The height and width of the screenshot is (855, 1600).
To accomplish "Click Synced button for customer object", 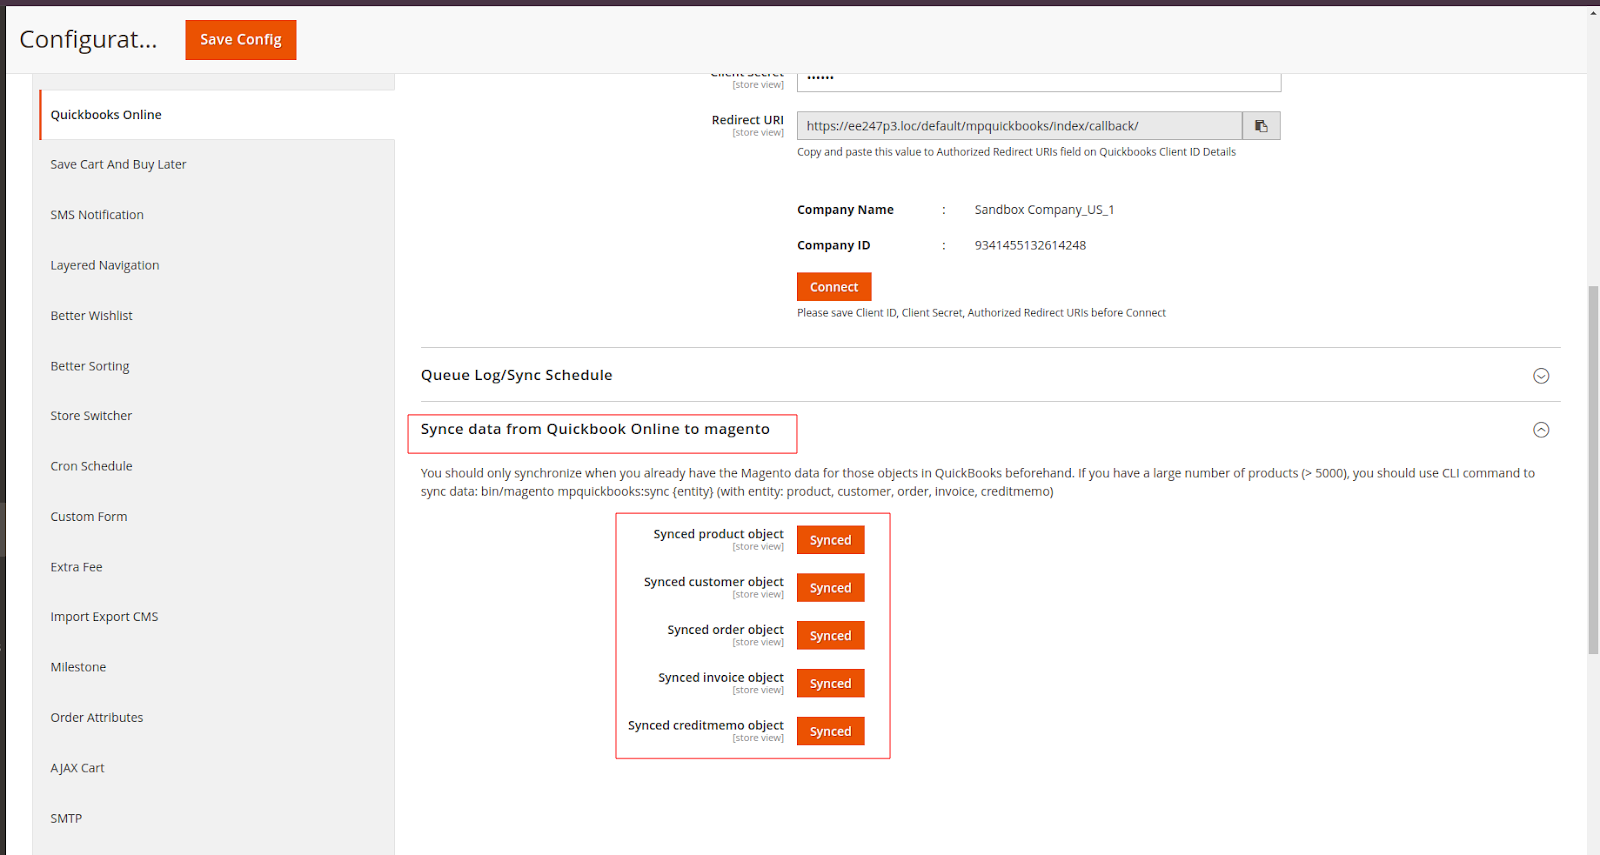I will 830,588.
